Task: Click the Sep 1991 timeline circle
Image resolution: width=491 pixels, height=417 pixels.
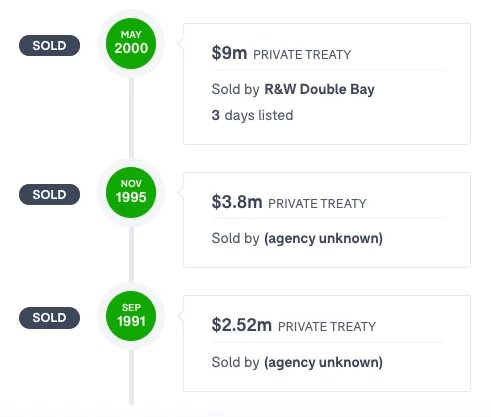Action: tap(131, 316)
